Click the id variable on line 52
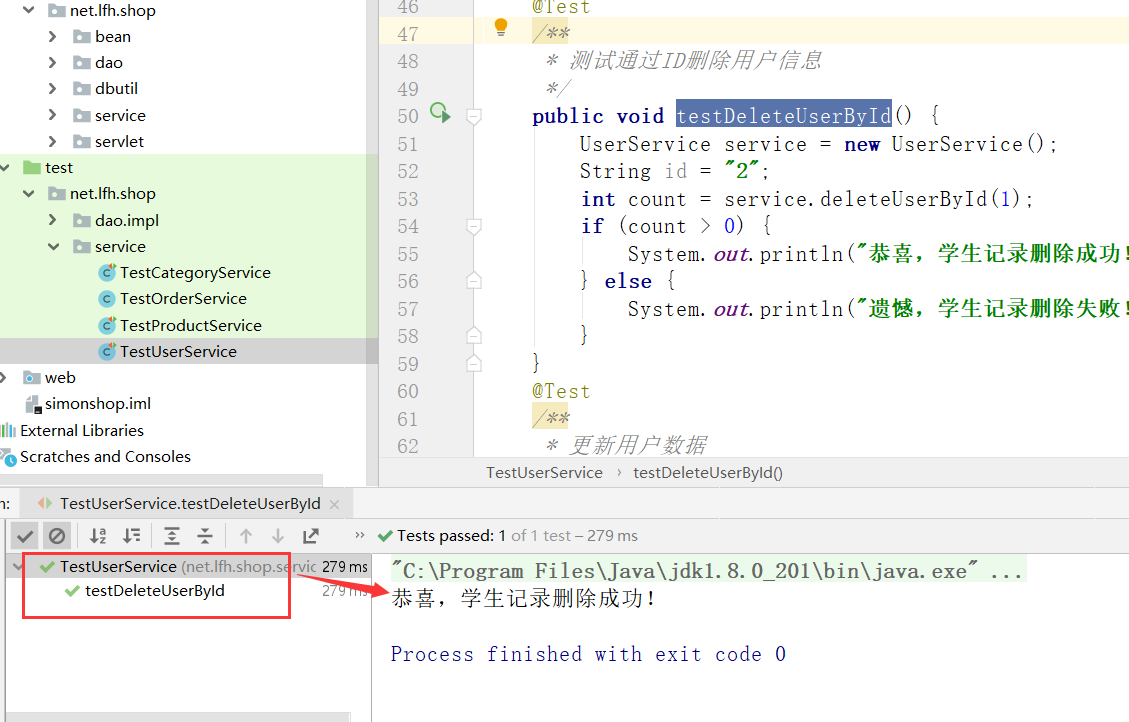Image resolution: width=1129 pixels, height=722 pixels. click(x=675, y=171)
